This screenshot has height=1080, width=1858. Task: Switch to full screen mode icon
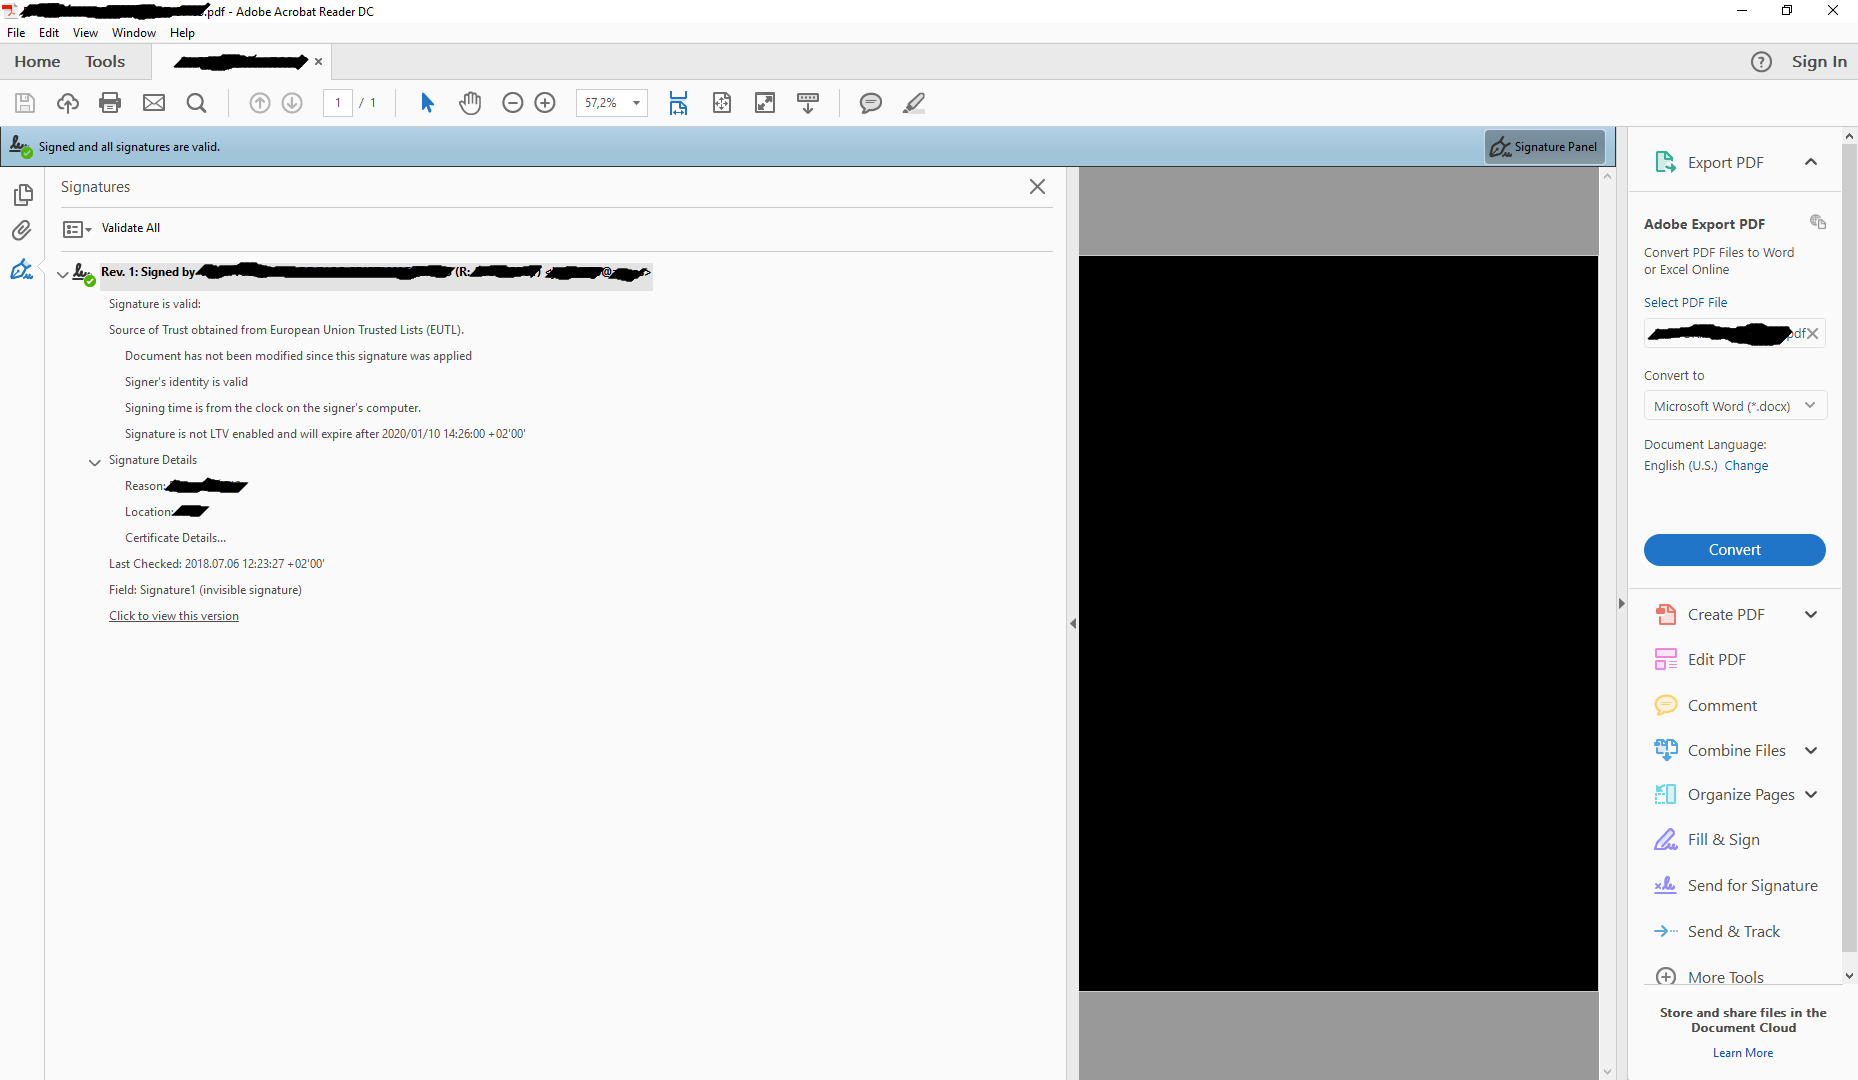[x=765, y=103]
